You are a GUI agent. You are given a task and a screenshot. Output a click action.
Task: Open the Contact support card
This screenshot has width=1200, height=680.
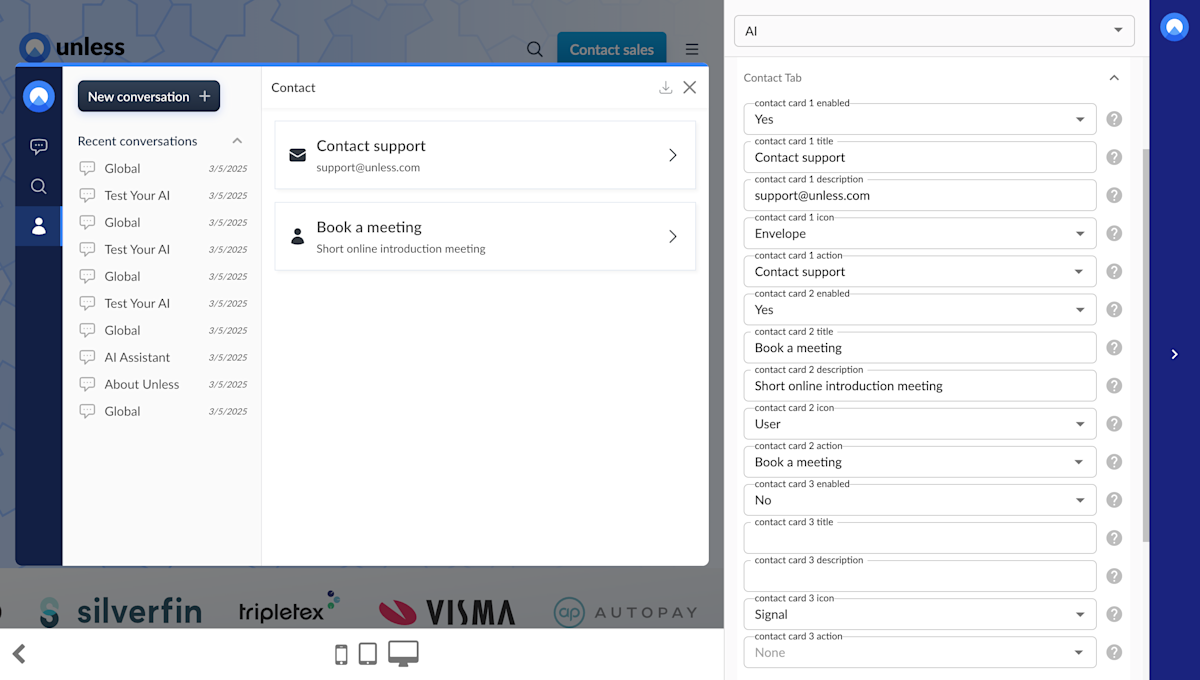[485, 154]
